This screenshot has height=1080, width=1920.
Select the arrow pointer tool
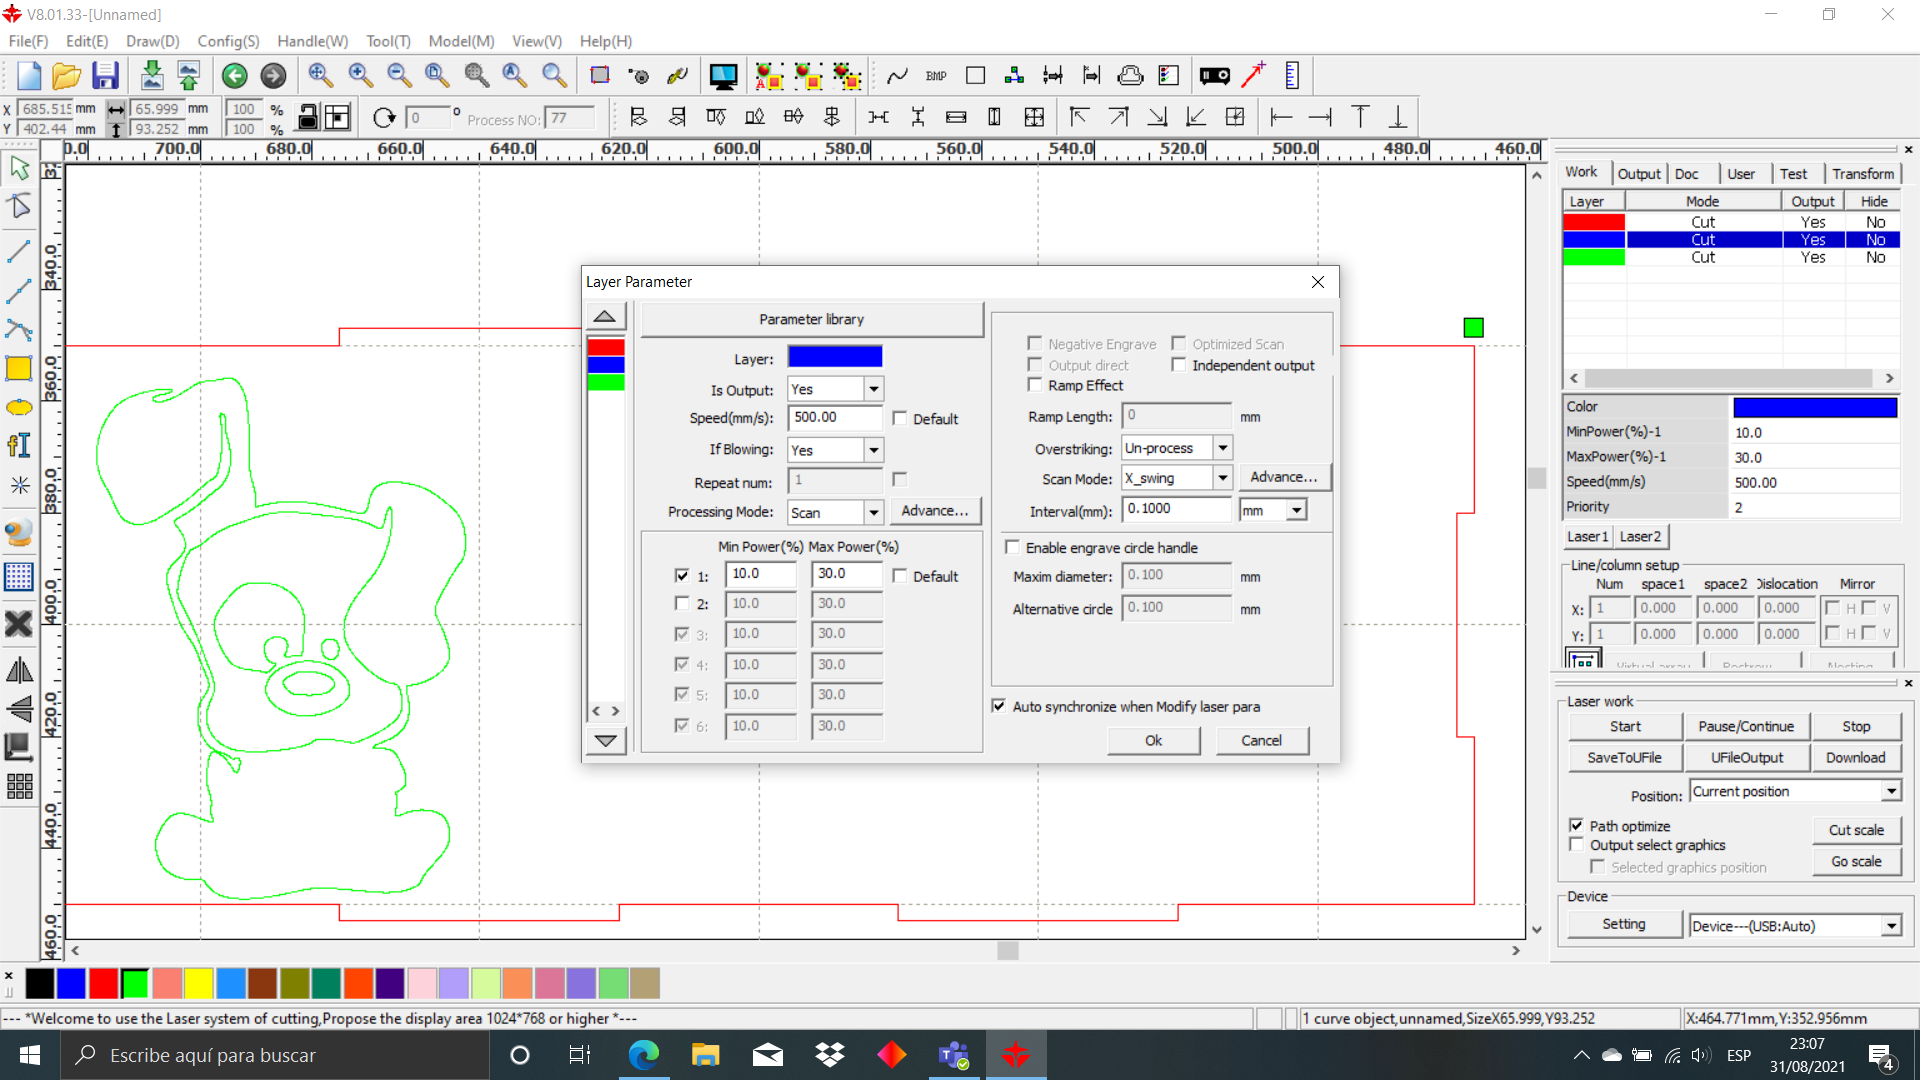click(x=19, y=168)
